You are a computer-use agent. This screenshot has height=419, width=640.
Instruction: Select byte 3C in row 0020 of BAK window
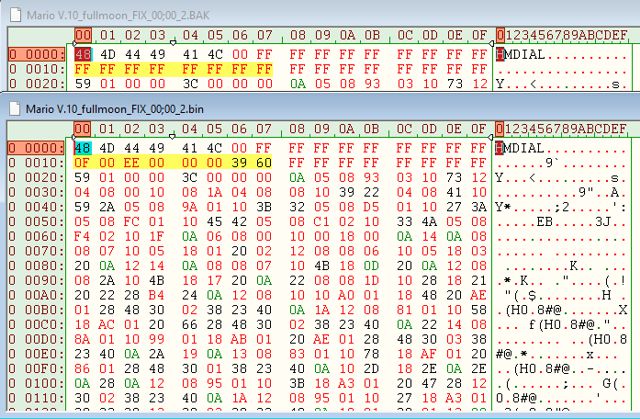point(190,84)
